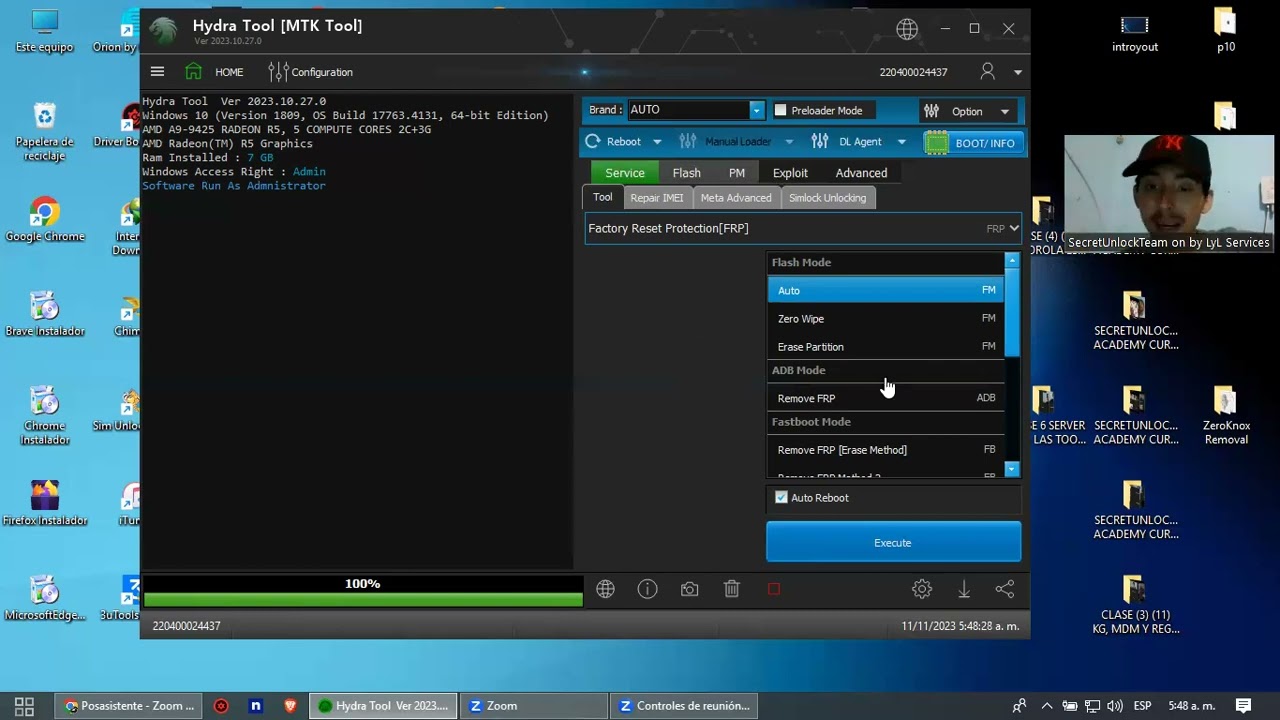Enable Preloader Mode checkbox
This screenshot has width=1280, height=720.
(781, 110)
